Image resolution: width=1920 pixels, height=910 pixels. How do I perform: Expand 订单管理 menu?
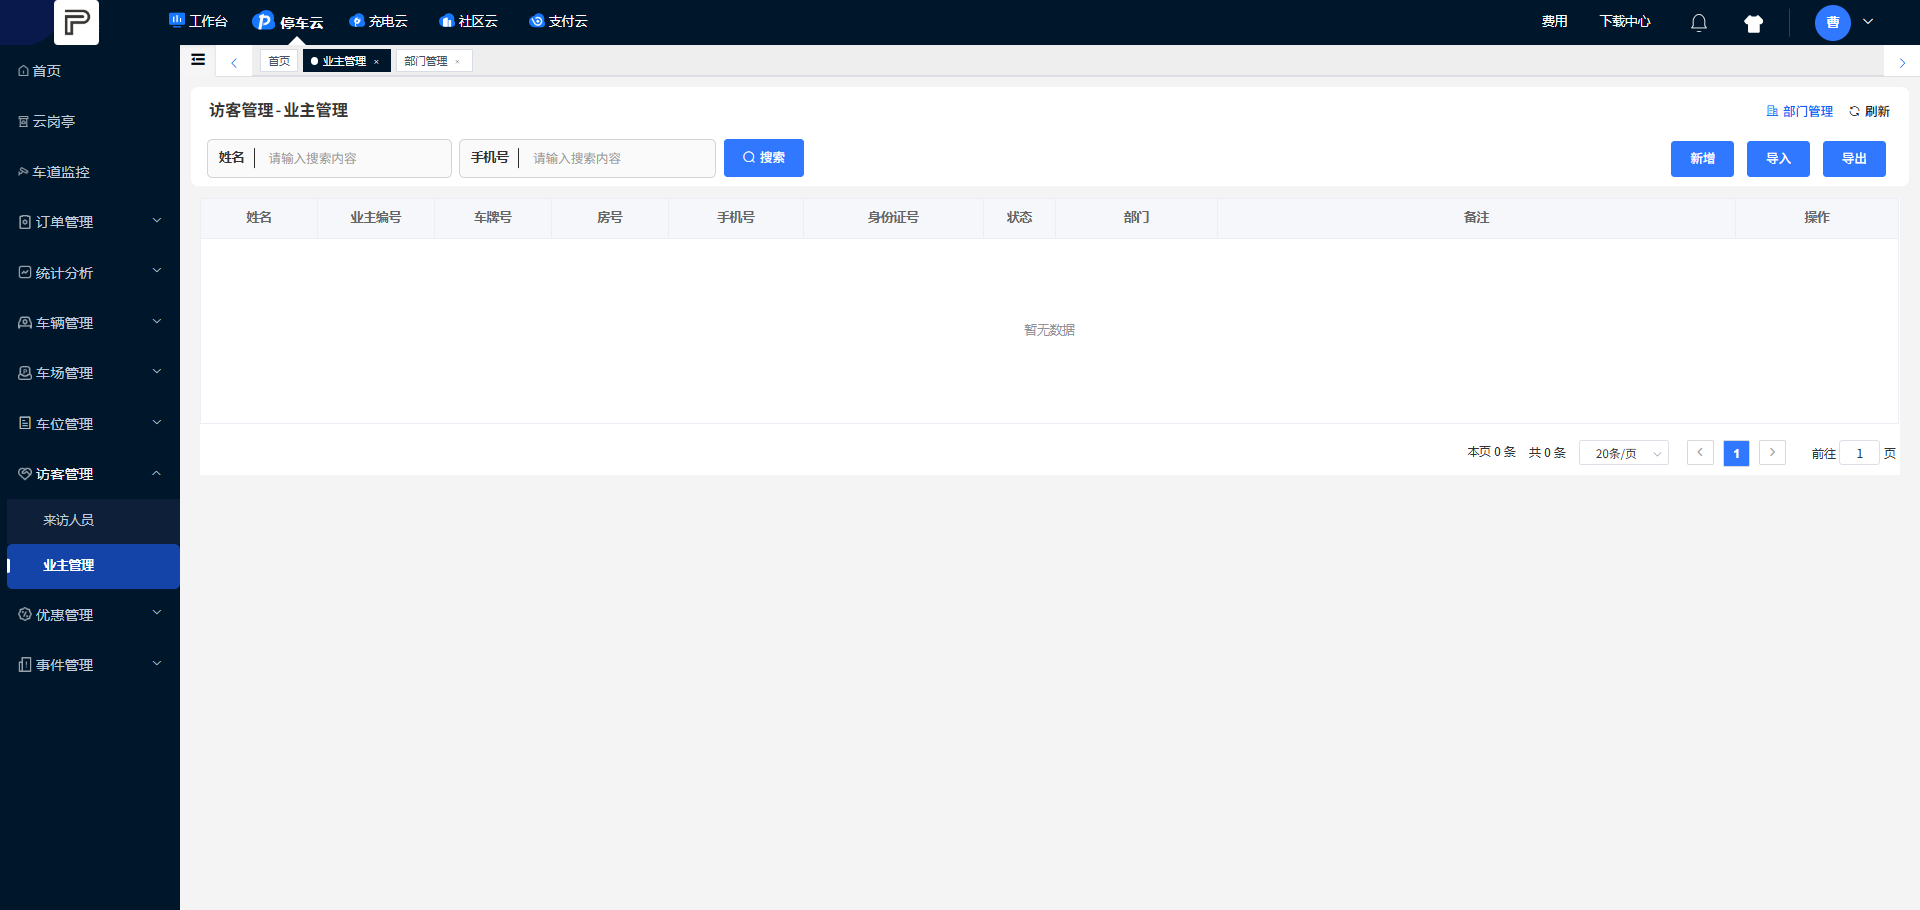click(x=90, y=222)
